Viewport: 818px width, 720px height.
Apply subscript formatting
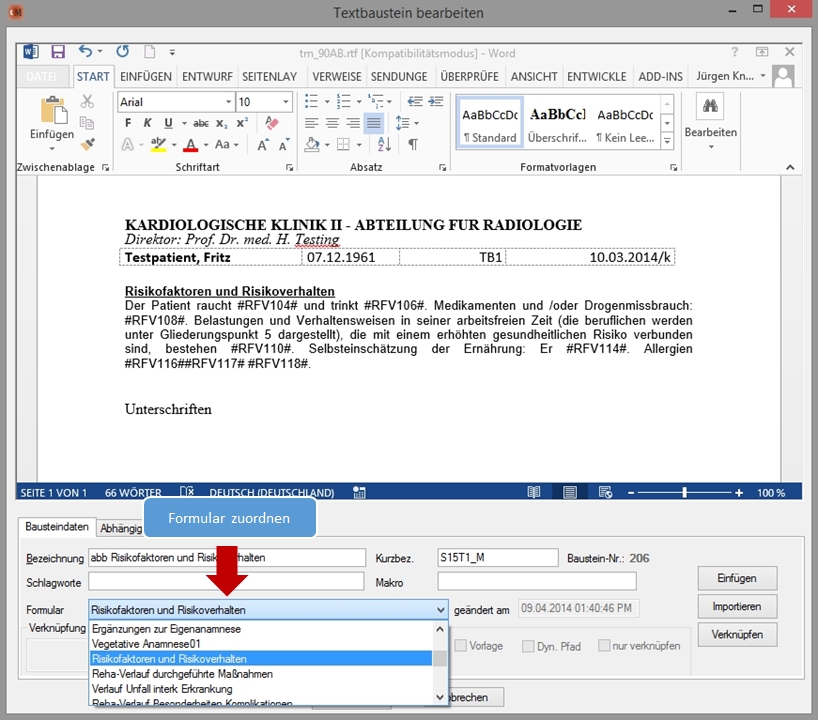222,124
